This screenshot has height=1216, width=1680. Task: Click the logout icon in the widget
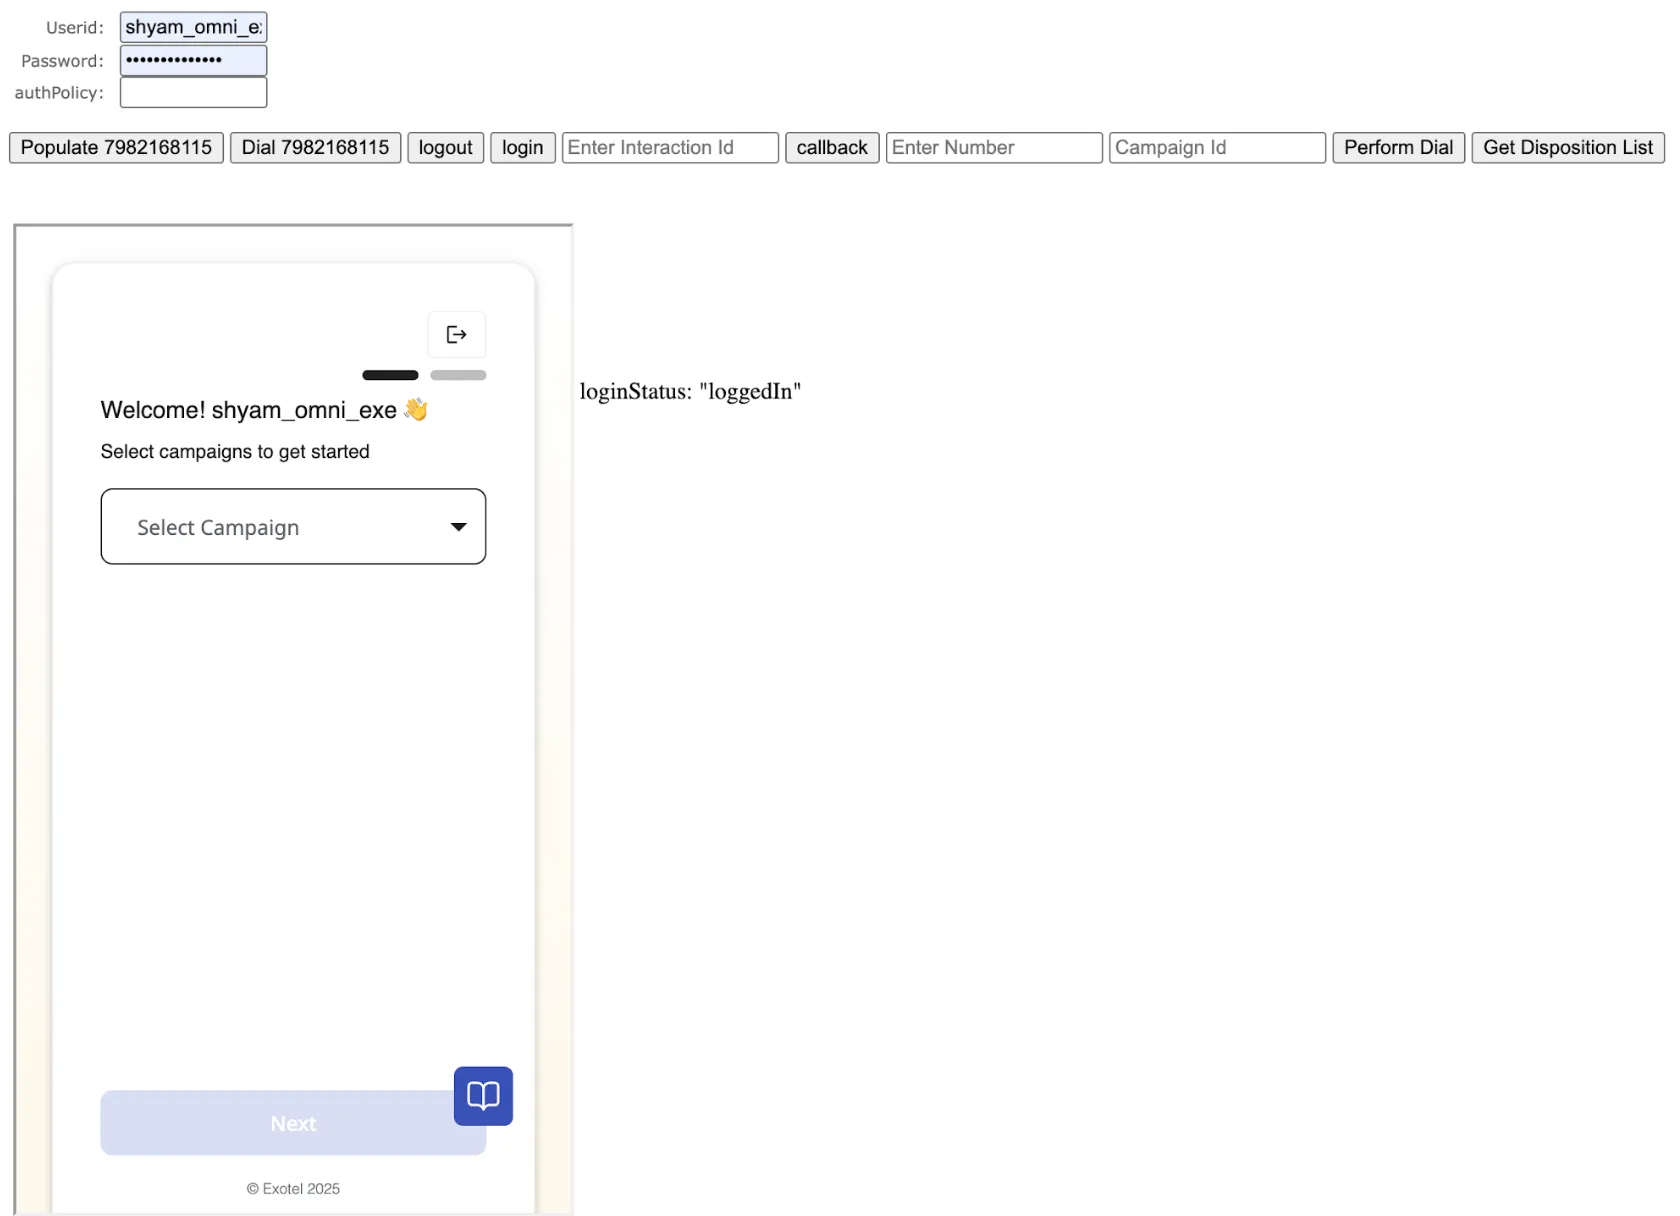click(x=457, y=334)
